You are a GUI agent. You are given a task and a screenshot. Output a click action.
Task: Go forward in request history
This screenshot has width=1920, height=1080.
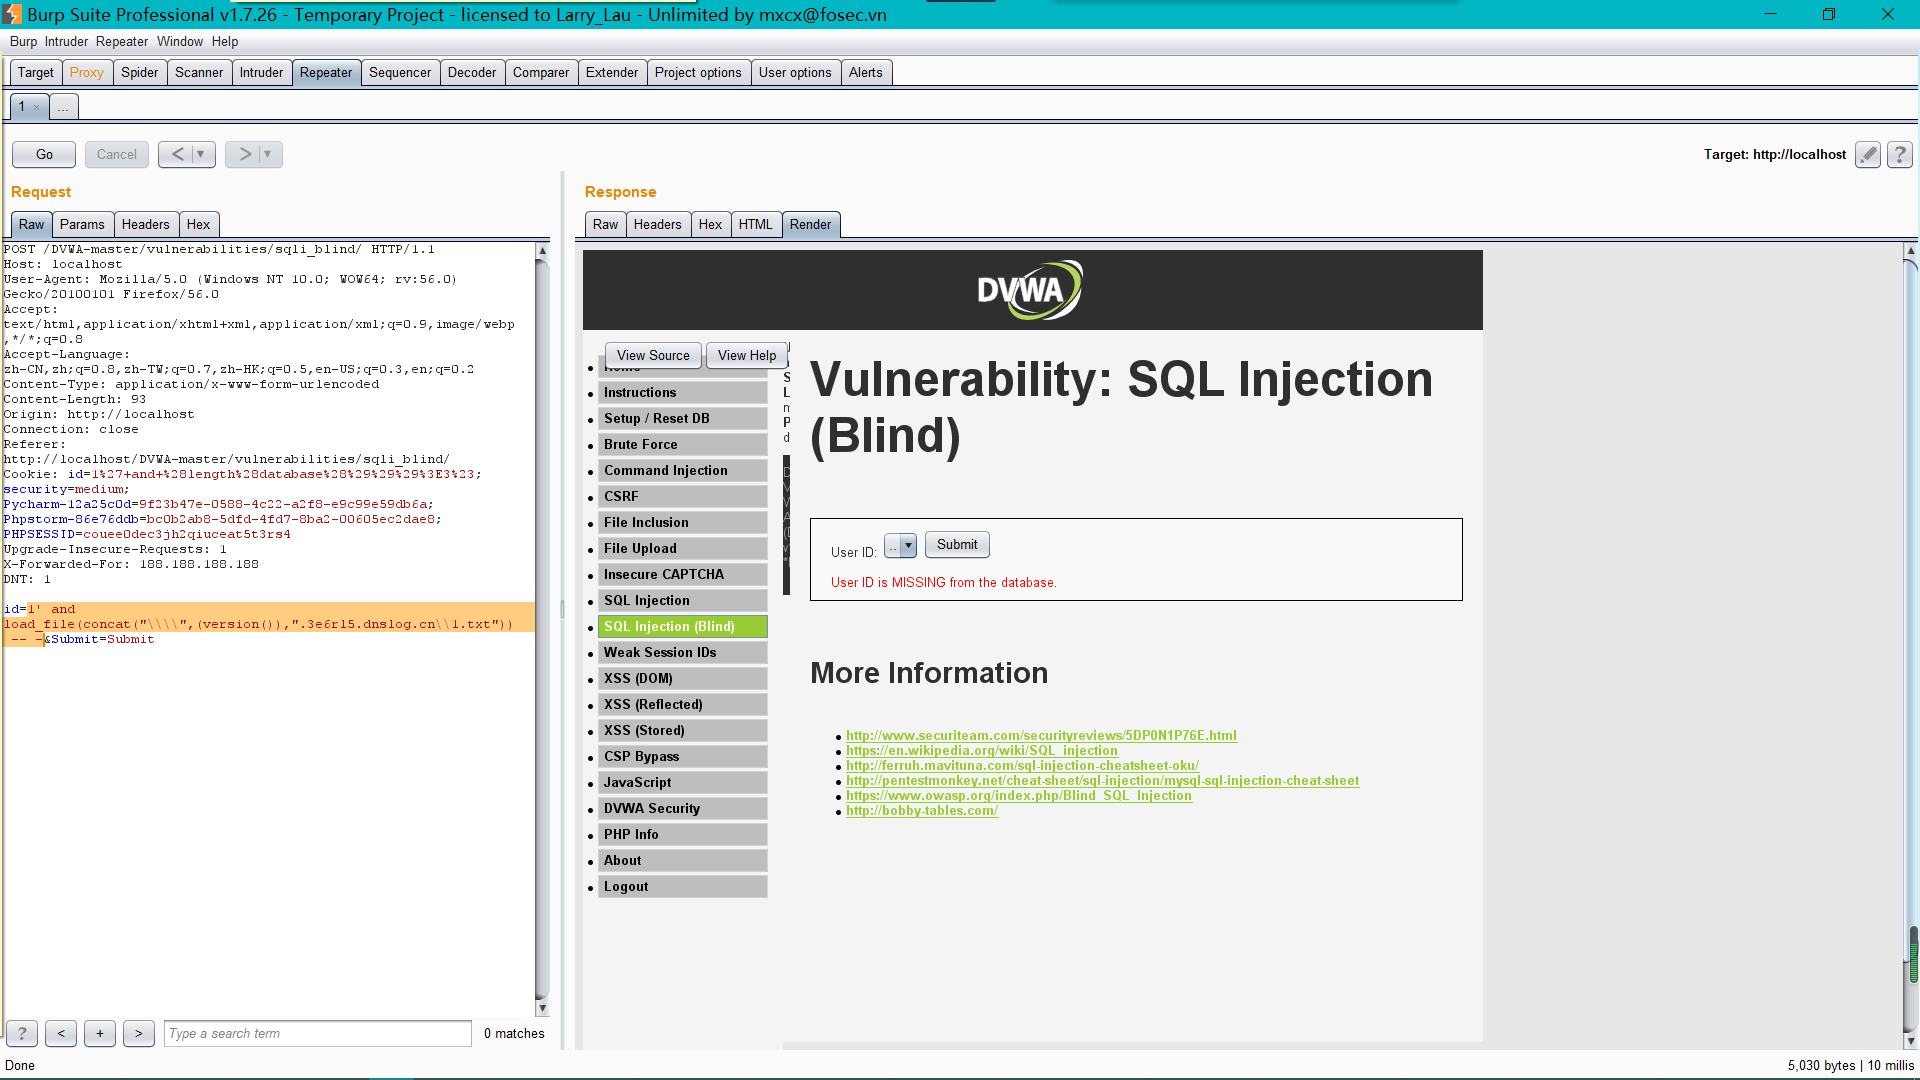[x=244, y=154]
